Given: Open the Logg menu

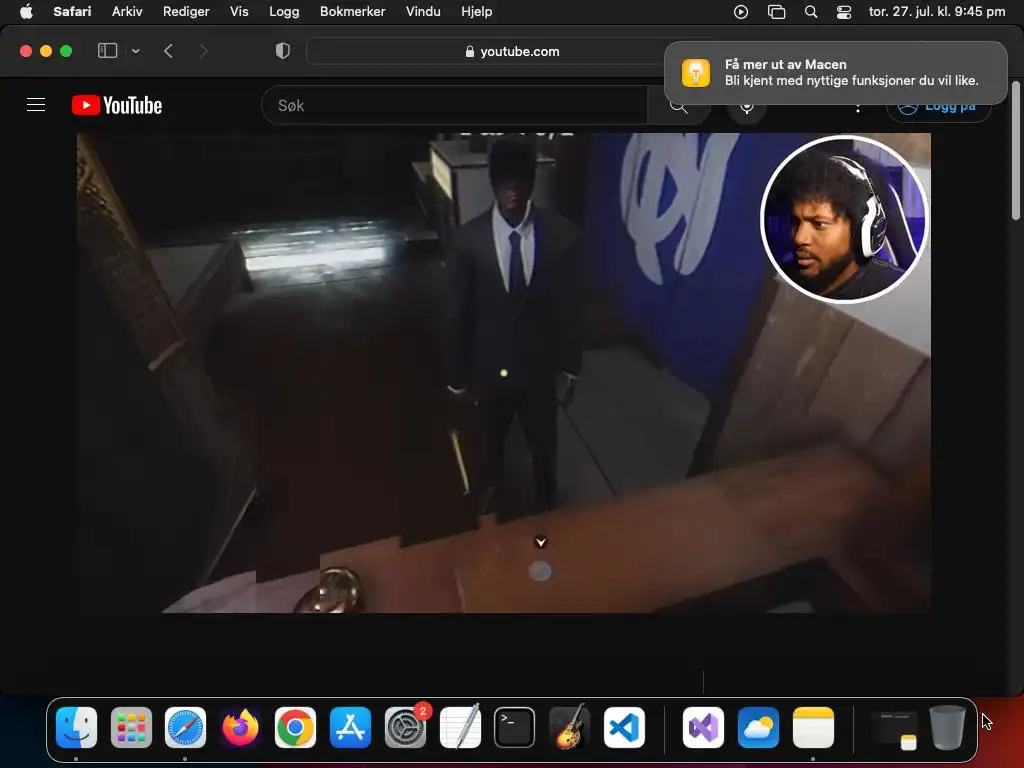Looking at the screenshot, I should coord(284,11).
